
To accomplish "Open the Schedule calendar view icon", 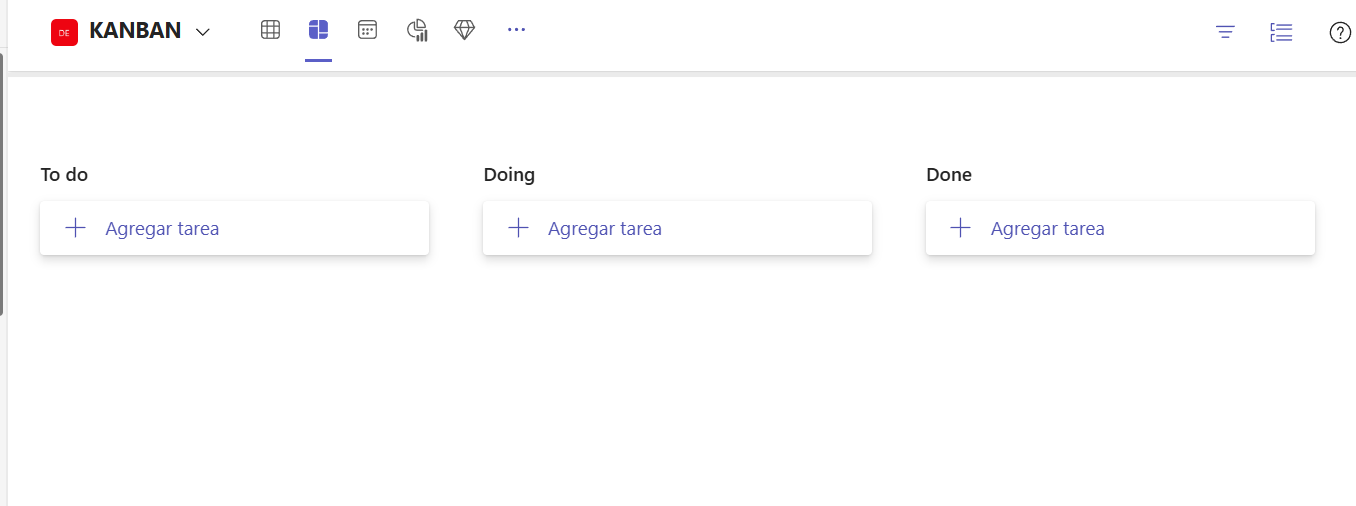I will point(367,30).
